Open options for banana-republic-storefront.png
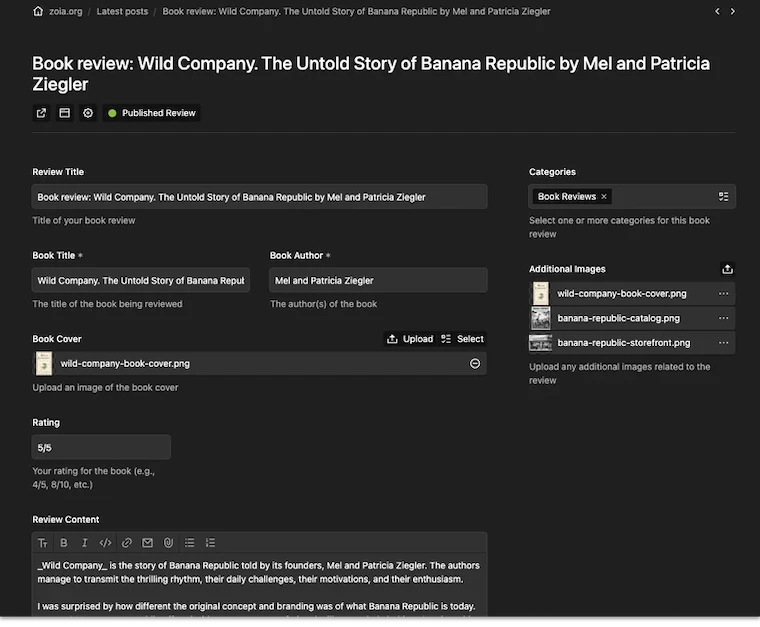The height and width of the screenshot is (627, 760). (723, 342)
